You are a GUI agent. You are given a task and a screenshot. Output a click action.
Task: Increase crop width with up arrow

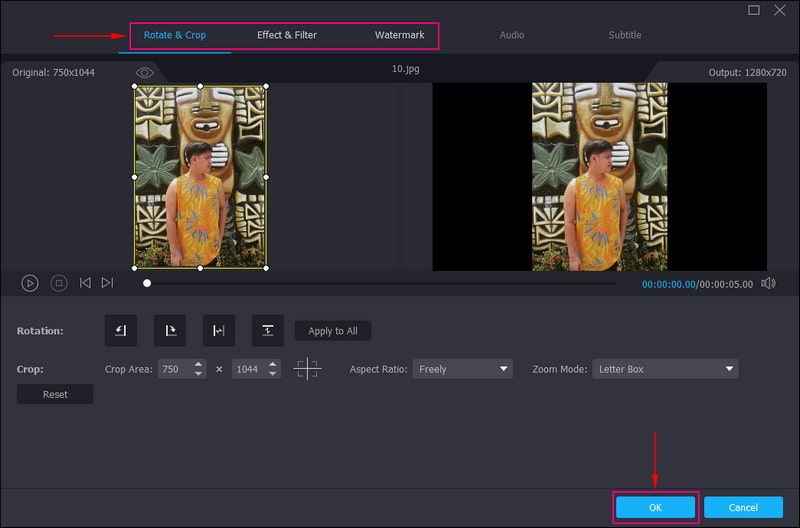click(x=199, y=365)
